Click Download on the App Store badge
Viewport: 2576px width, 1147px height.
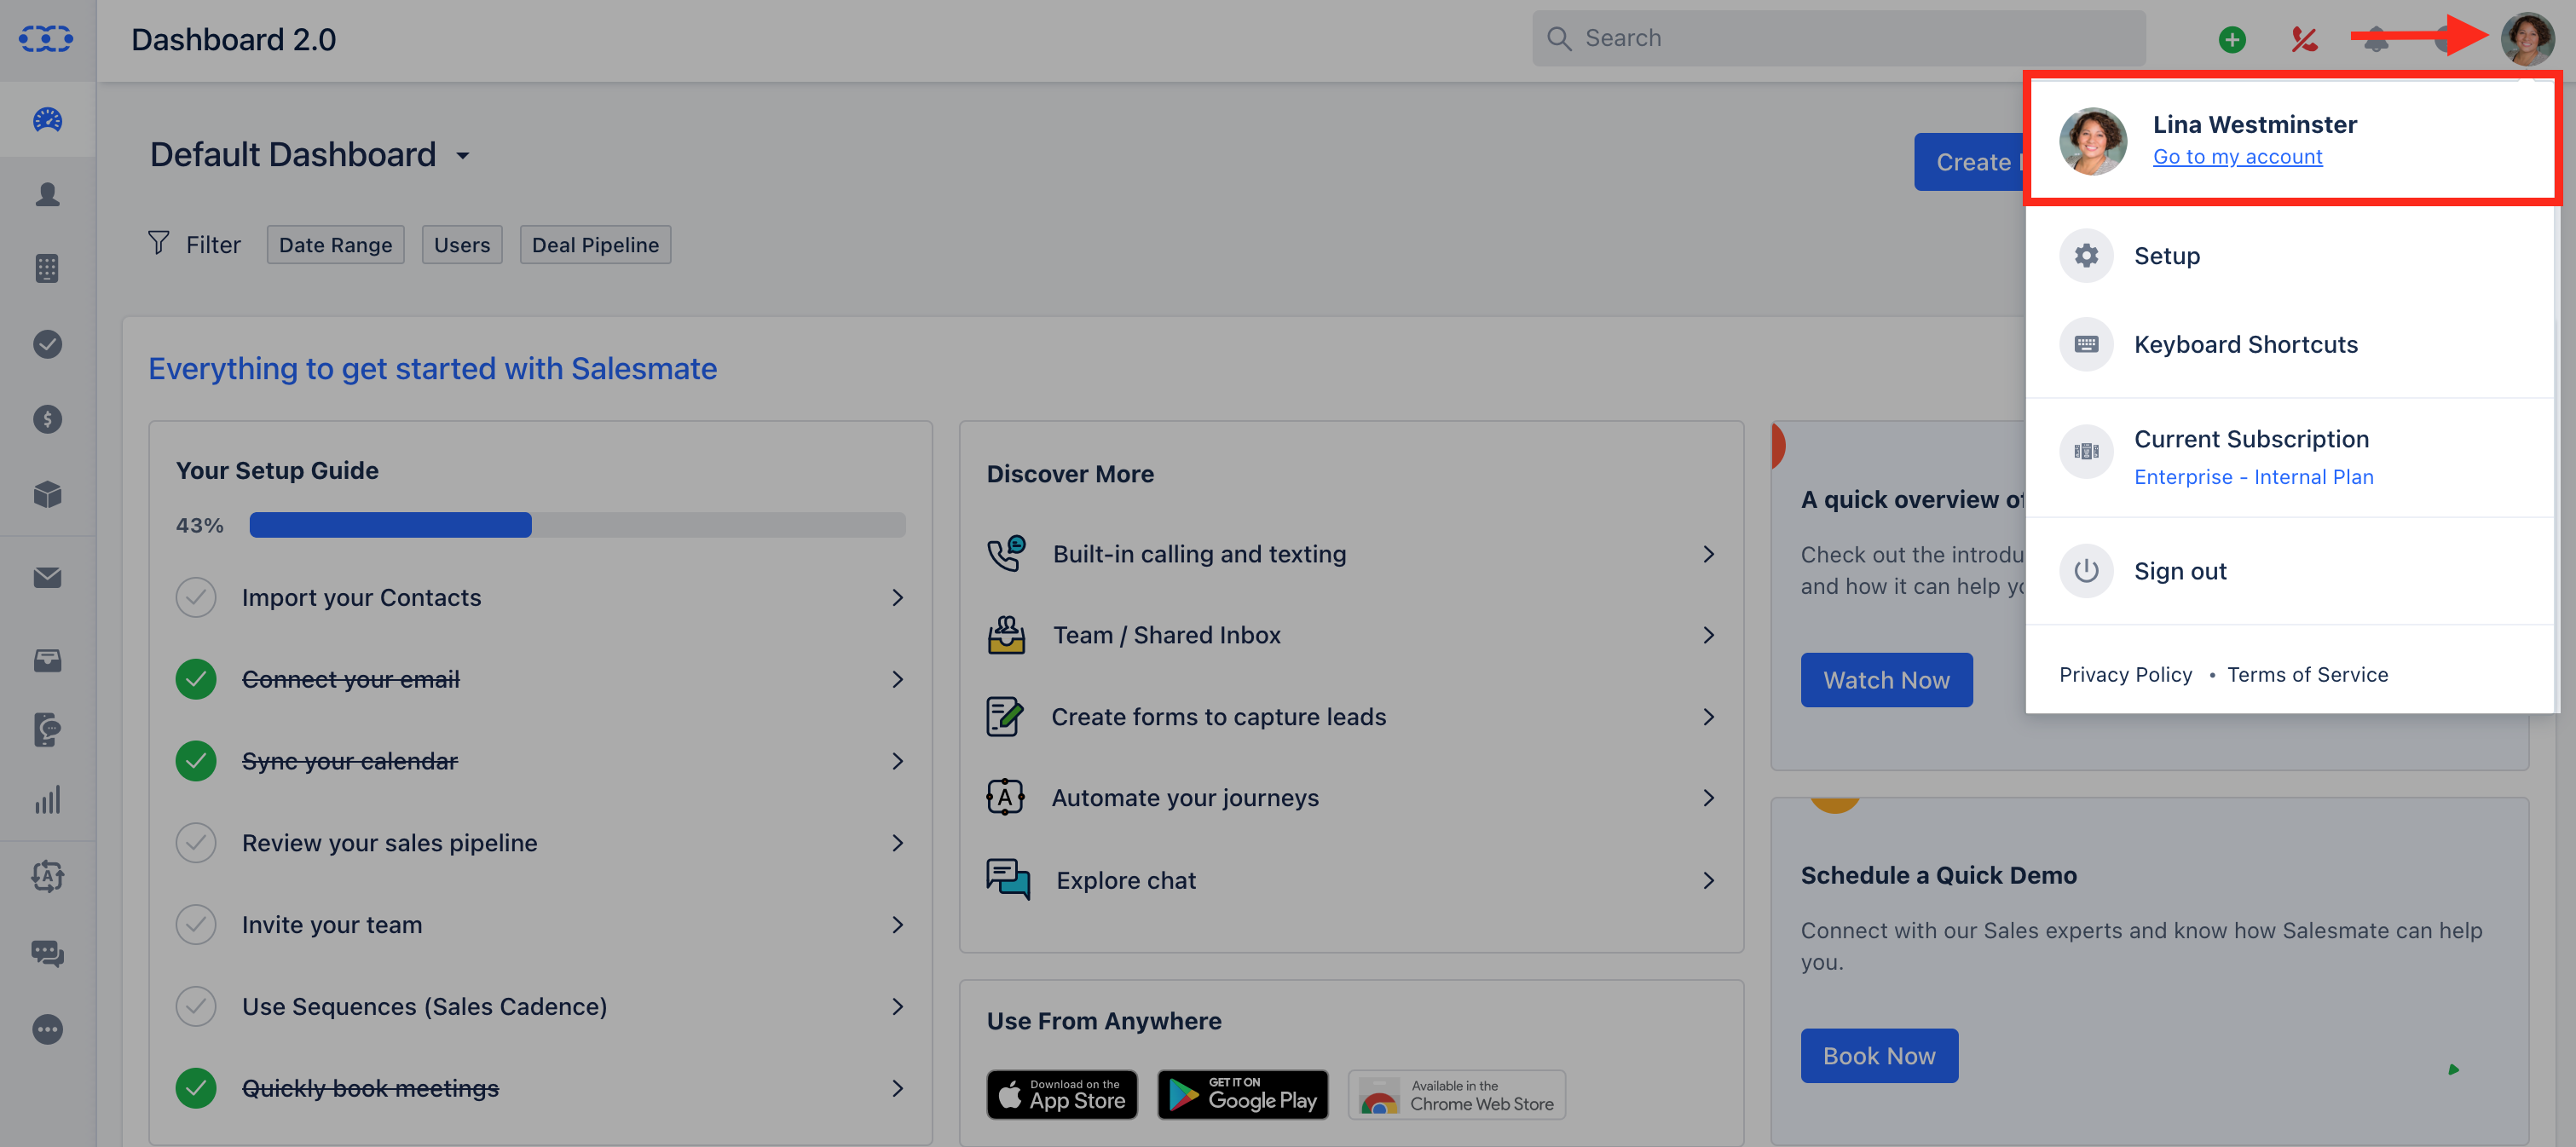pos(1061,1095)
